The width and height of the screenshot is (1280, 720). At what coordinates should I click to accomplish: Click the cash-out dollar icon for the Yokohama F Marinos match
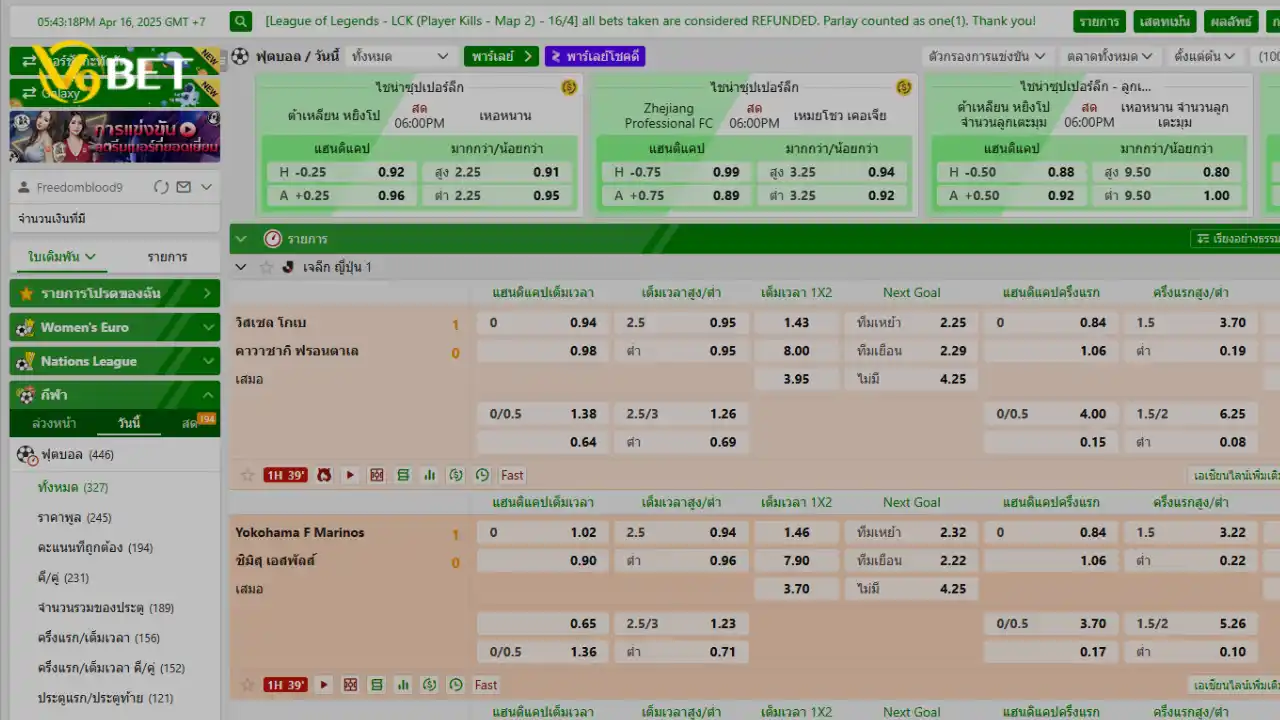(430, 685)
